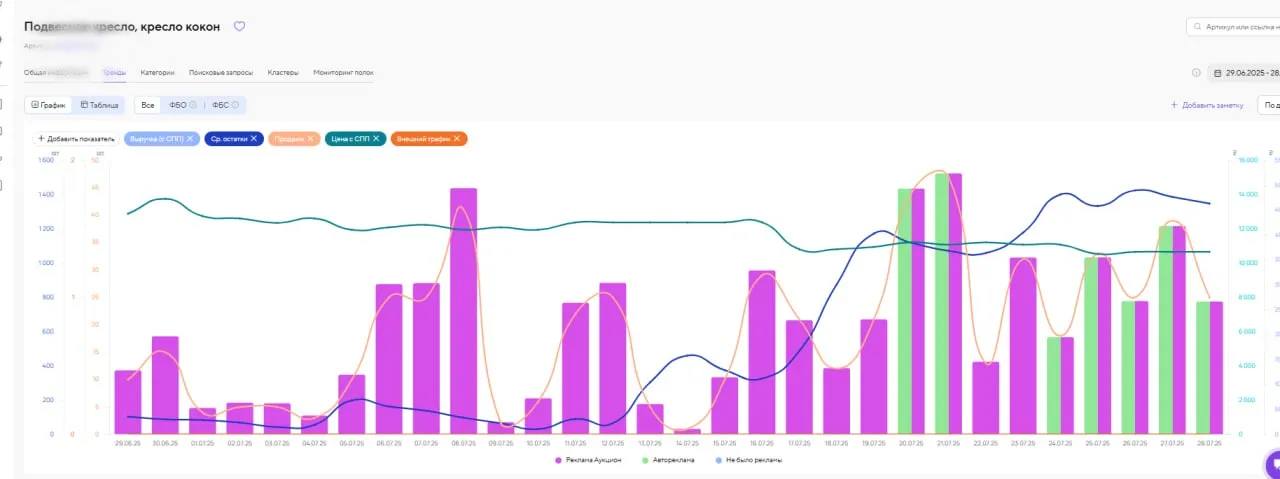
Task: Remove the 'Цена с СПП' metric chip
Action: [x=376, y=138]
